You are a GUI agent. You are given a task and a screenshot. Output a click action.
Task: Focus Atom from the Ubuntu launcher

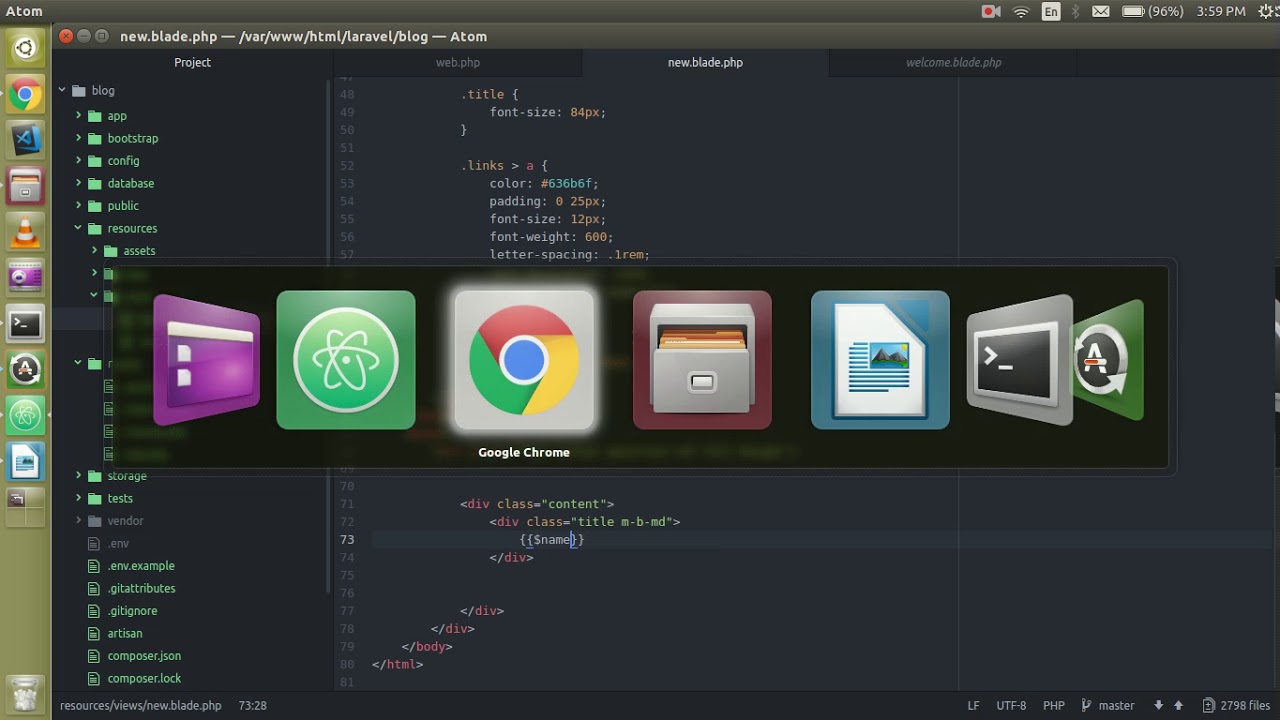[26, 415]
